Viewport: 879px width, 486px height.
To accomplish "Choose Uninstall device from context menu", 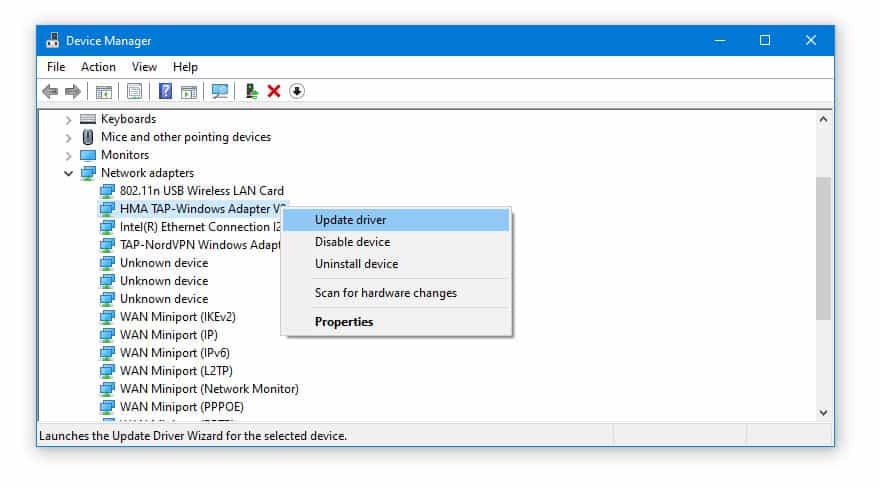I will 396,263.
